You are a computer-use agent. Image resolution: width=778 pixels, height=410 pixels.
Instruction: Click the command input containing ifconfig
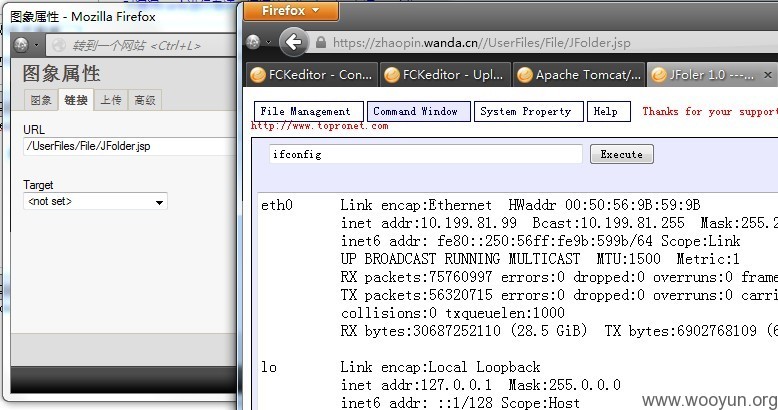pos(426,154)
